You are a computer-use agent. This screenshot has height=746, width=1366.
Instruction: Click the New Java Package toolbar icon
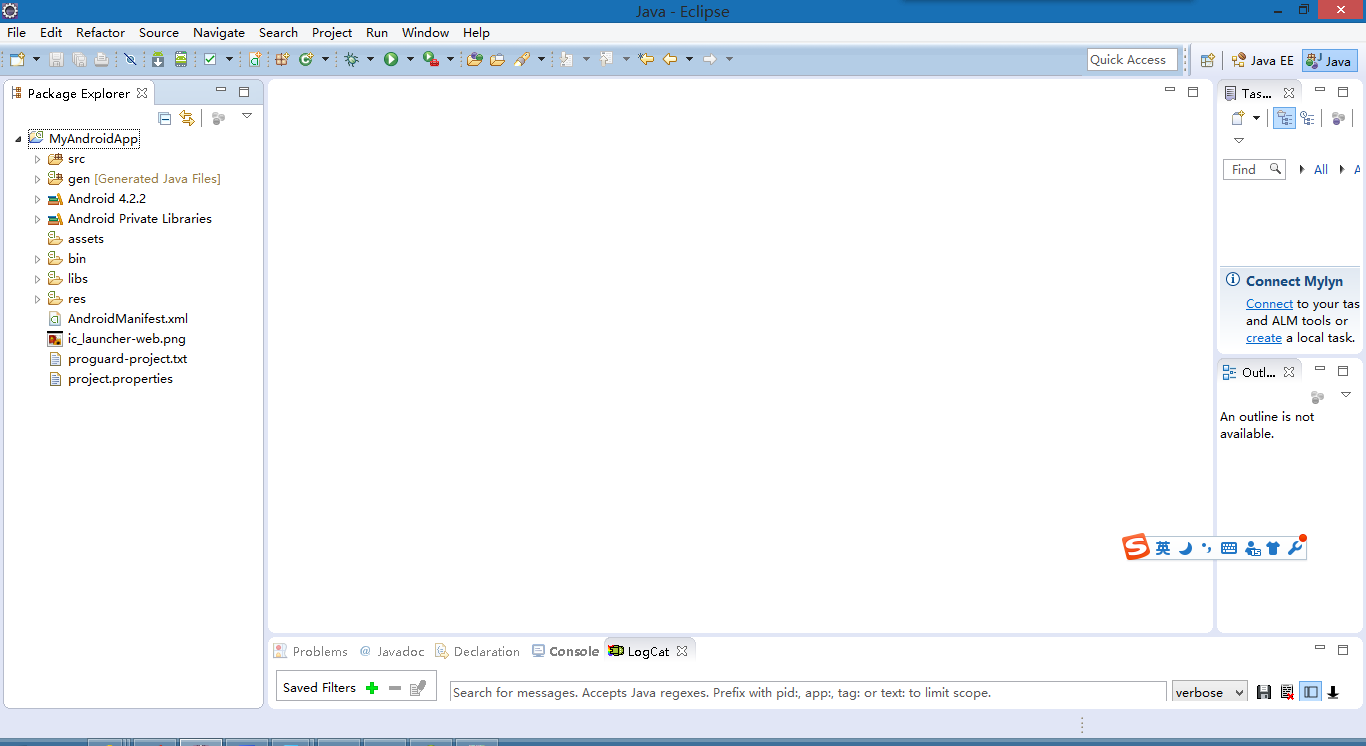(282, 60)
